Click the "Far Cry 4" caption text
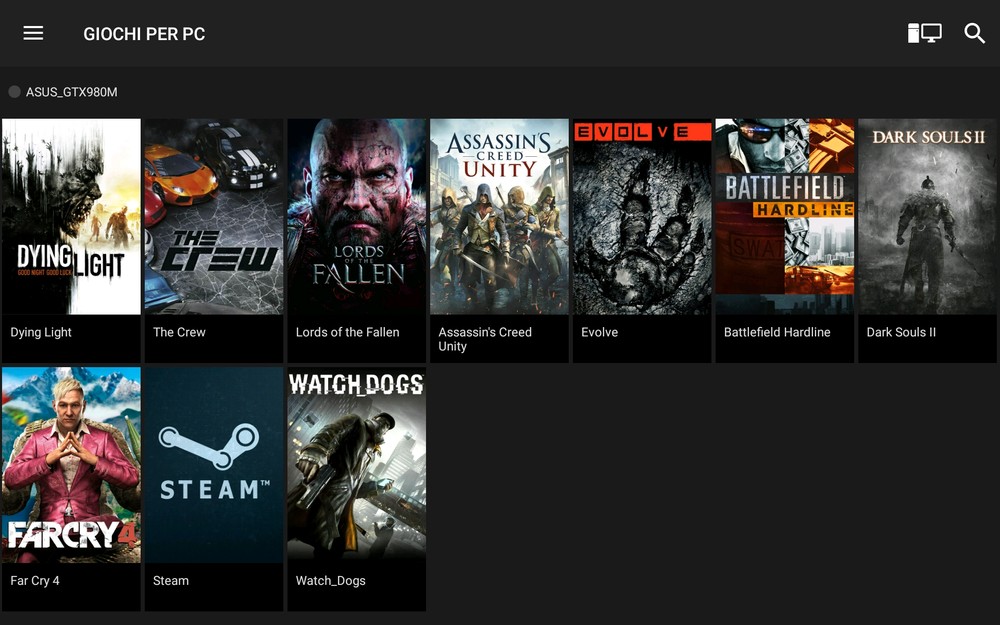1000x625 pixels. (x=35, y=581)
